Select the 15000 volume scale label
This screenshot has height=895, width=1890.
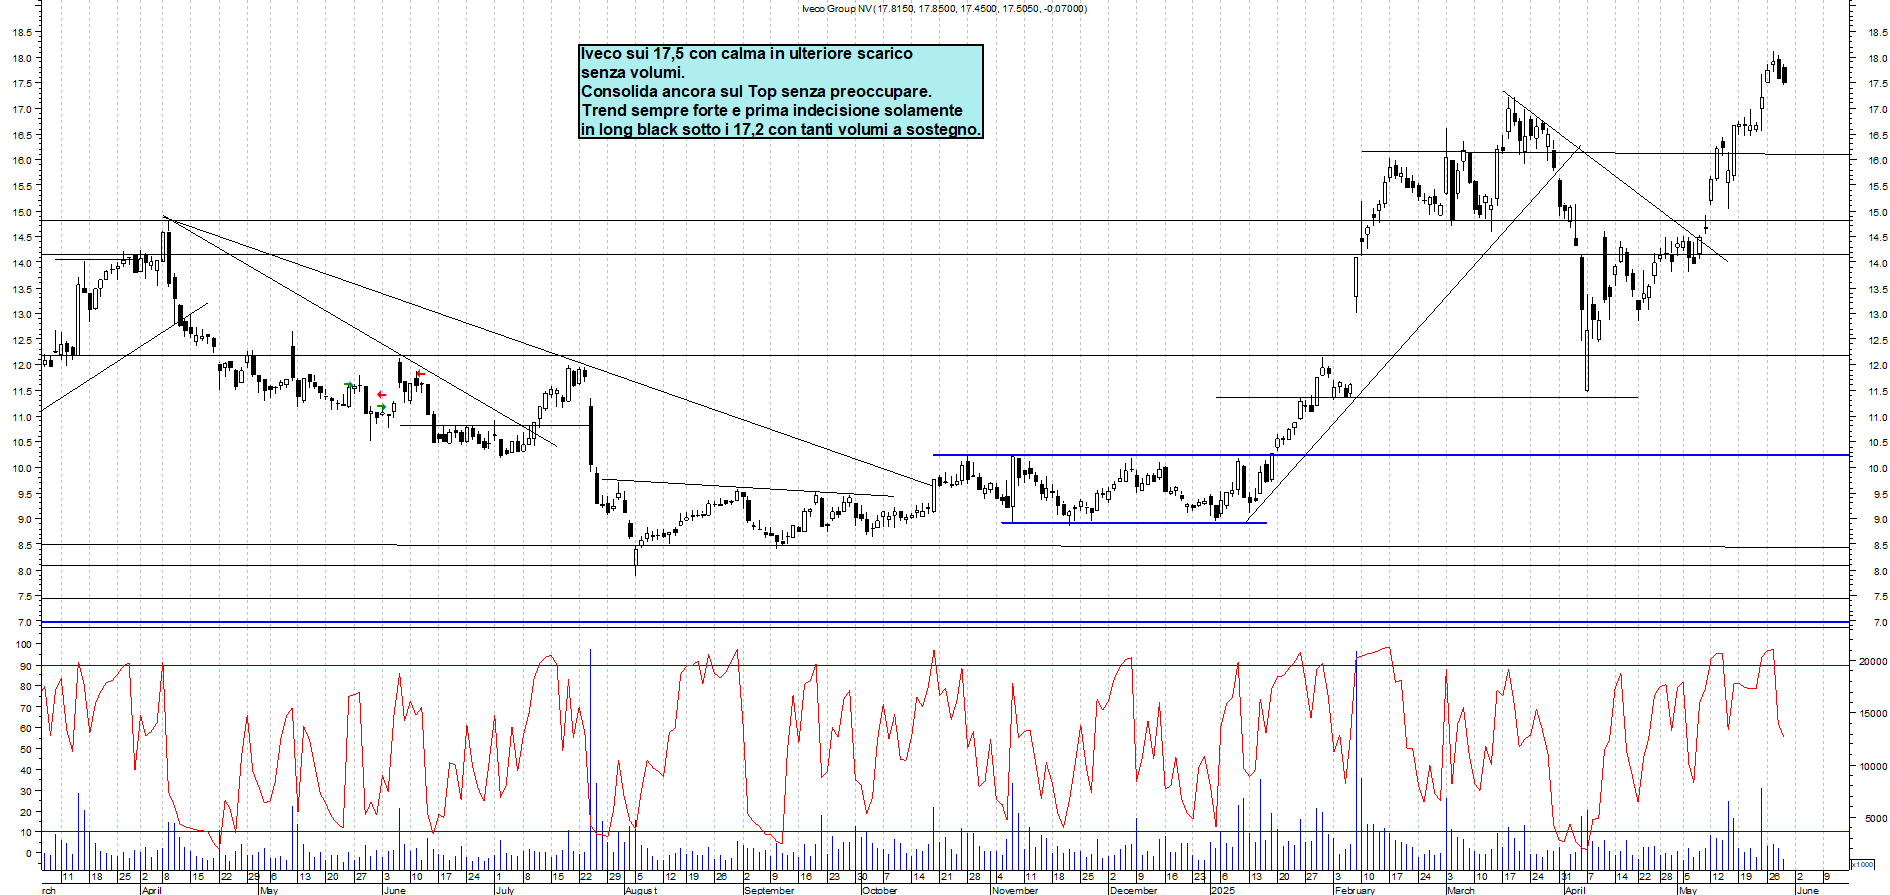[1873, 714]
